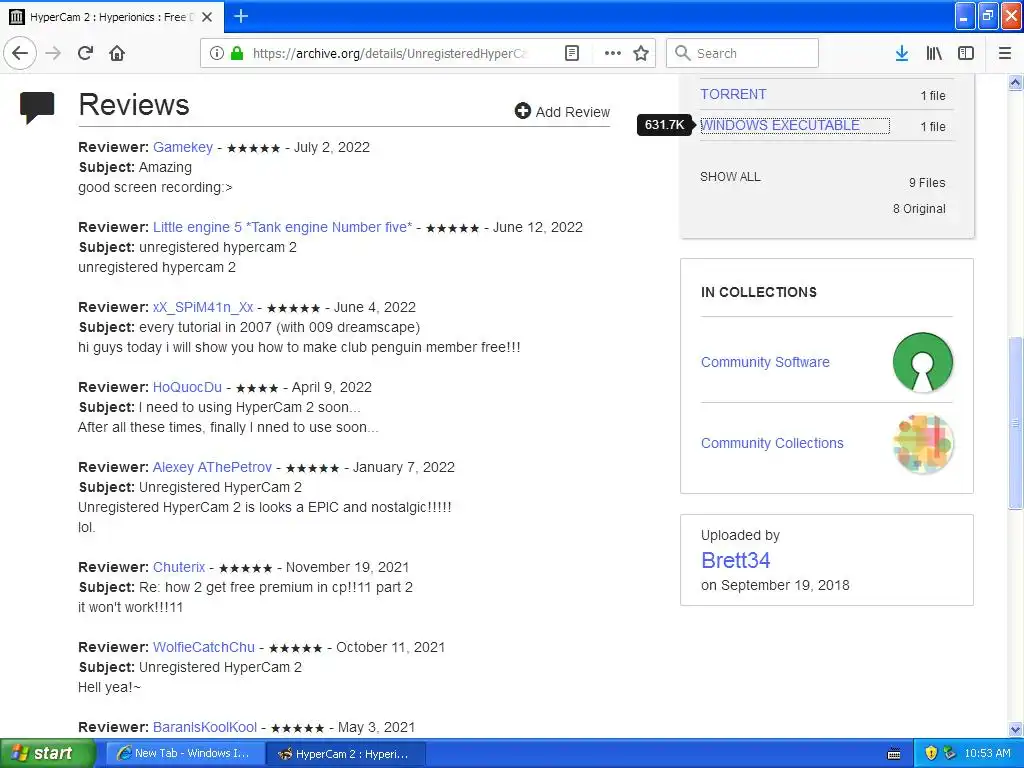Open reviewer HoQuocDu profile
The width and height of the screenshot is (1024, 768).
[187, 387]
